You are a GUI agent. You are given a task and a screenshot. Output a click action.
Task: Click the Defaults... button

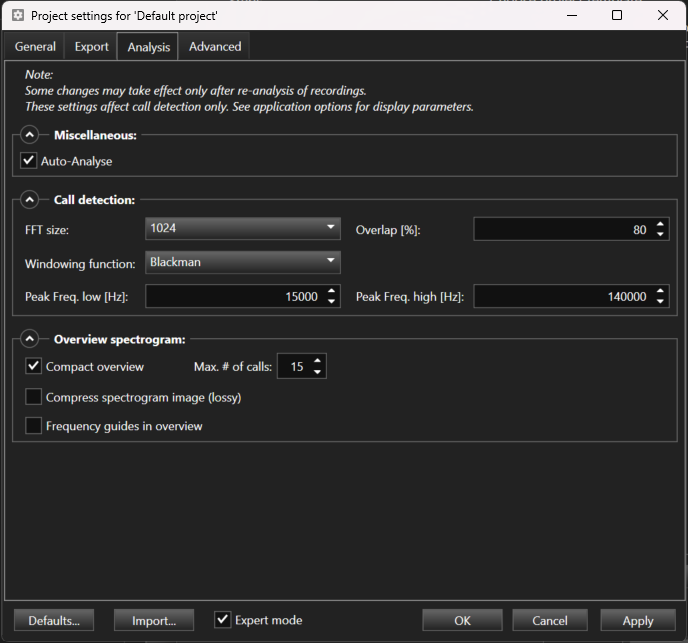point(54,620)
